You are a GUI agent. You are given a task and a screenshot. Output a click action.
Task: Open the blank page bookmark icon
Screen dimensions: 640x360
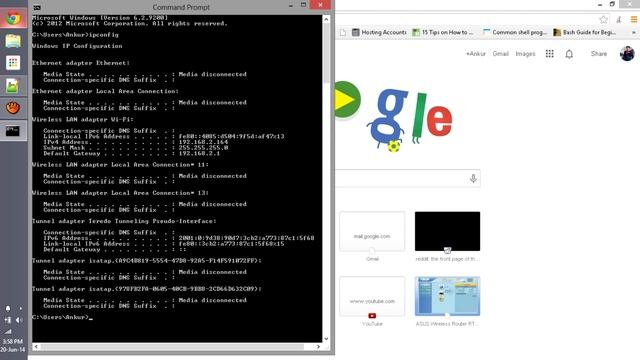click(x=343, y=32)
